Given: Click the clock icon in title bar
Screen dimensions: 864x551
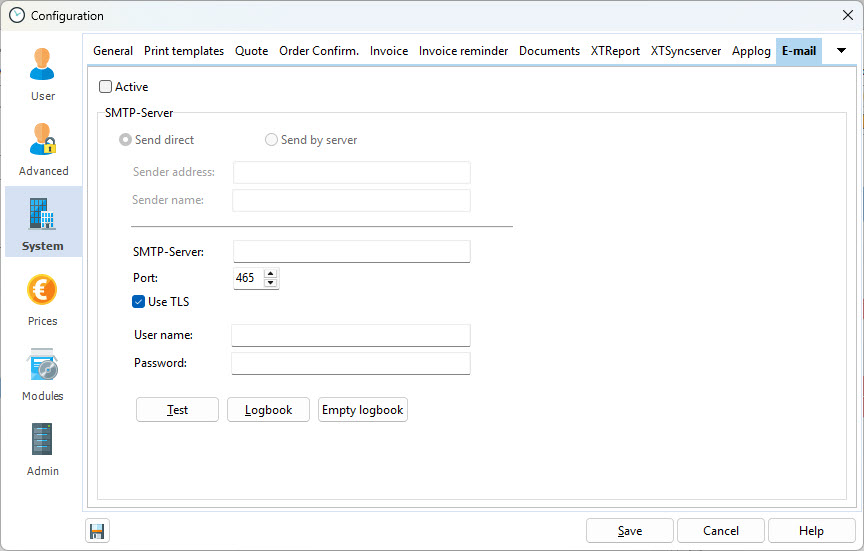Looking at the screenshot, I should [16, 15].
